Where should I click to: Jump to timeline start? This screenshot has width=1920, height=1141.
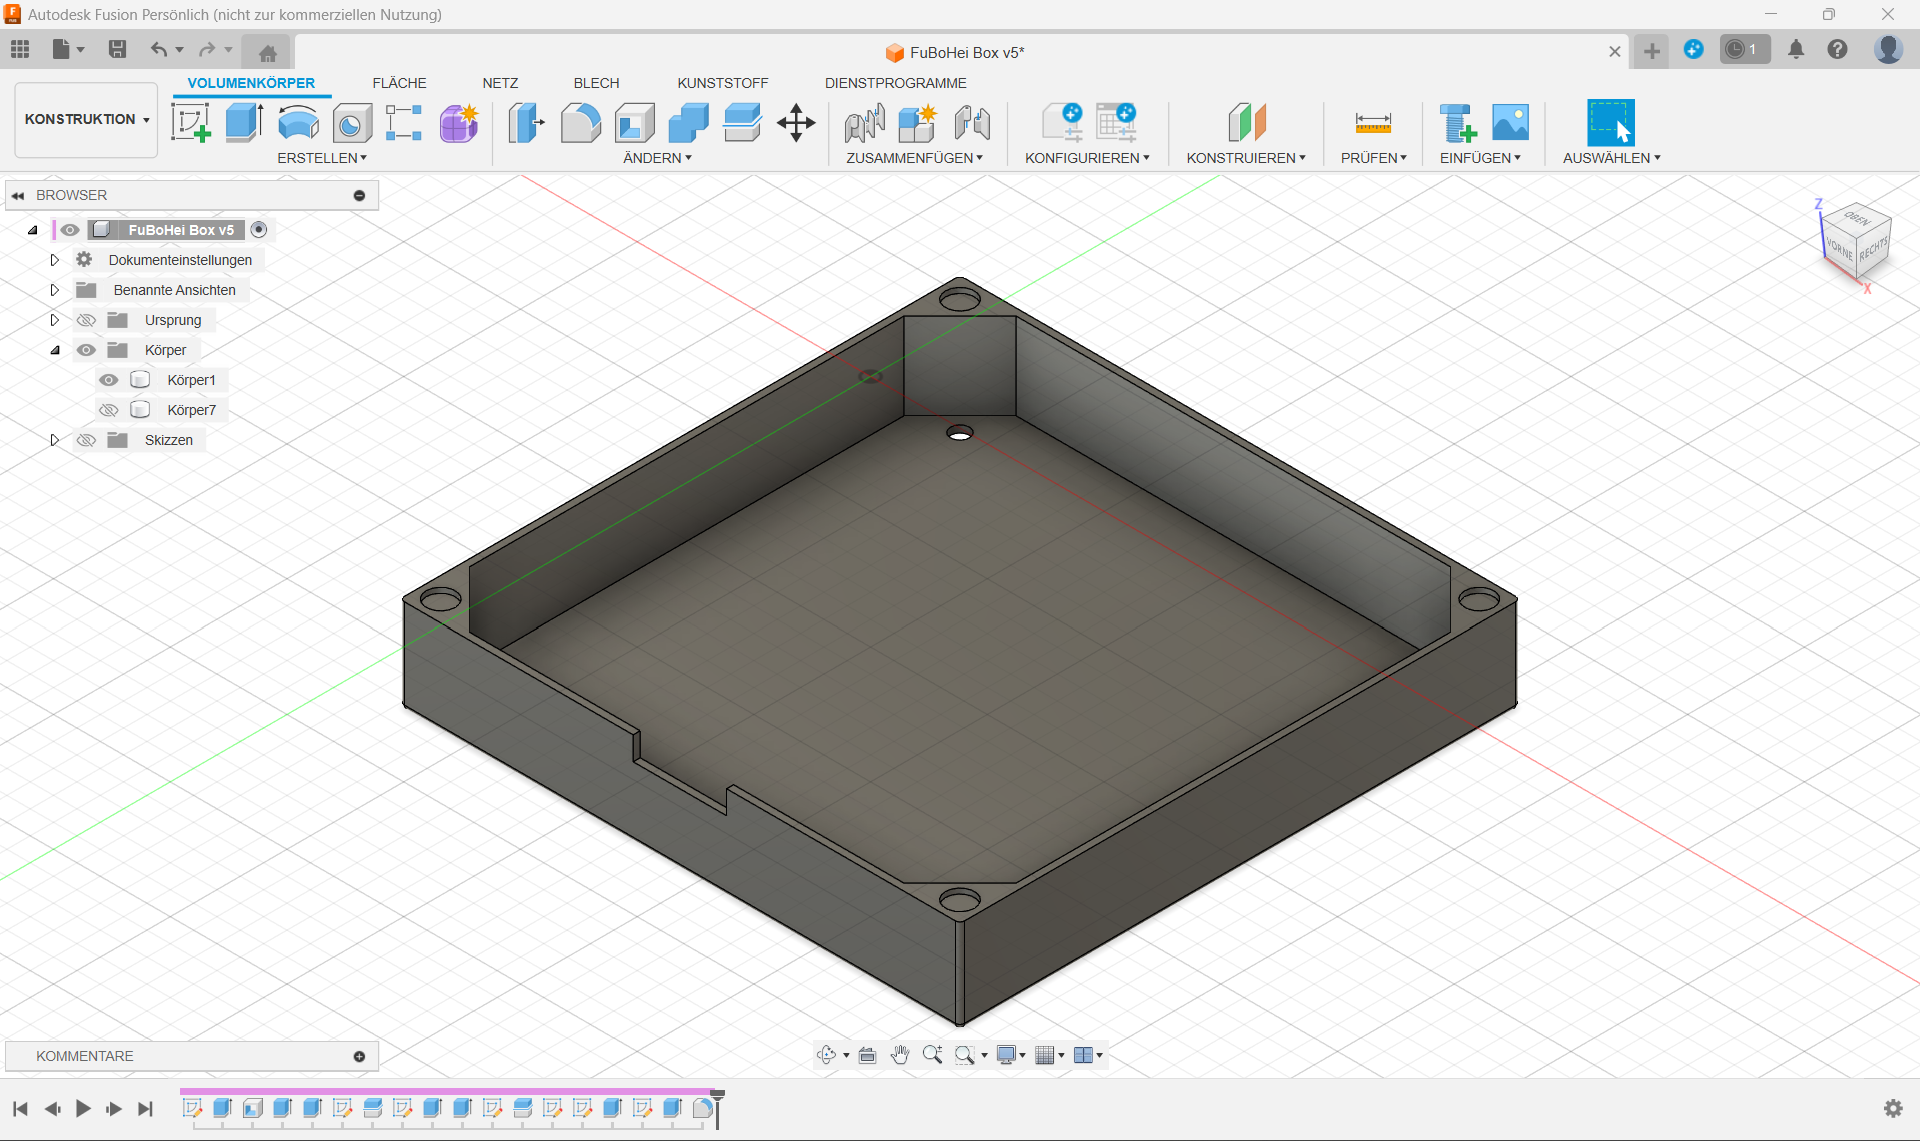pyautogui.click(x=20, y=1108)
